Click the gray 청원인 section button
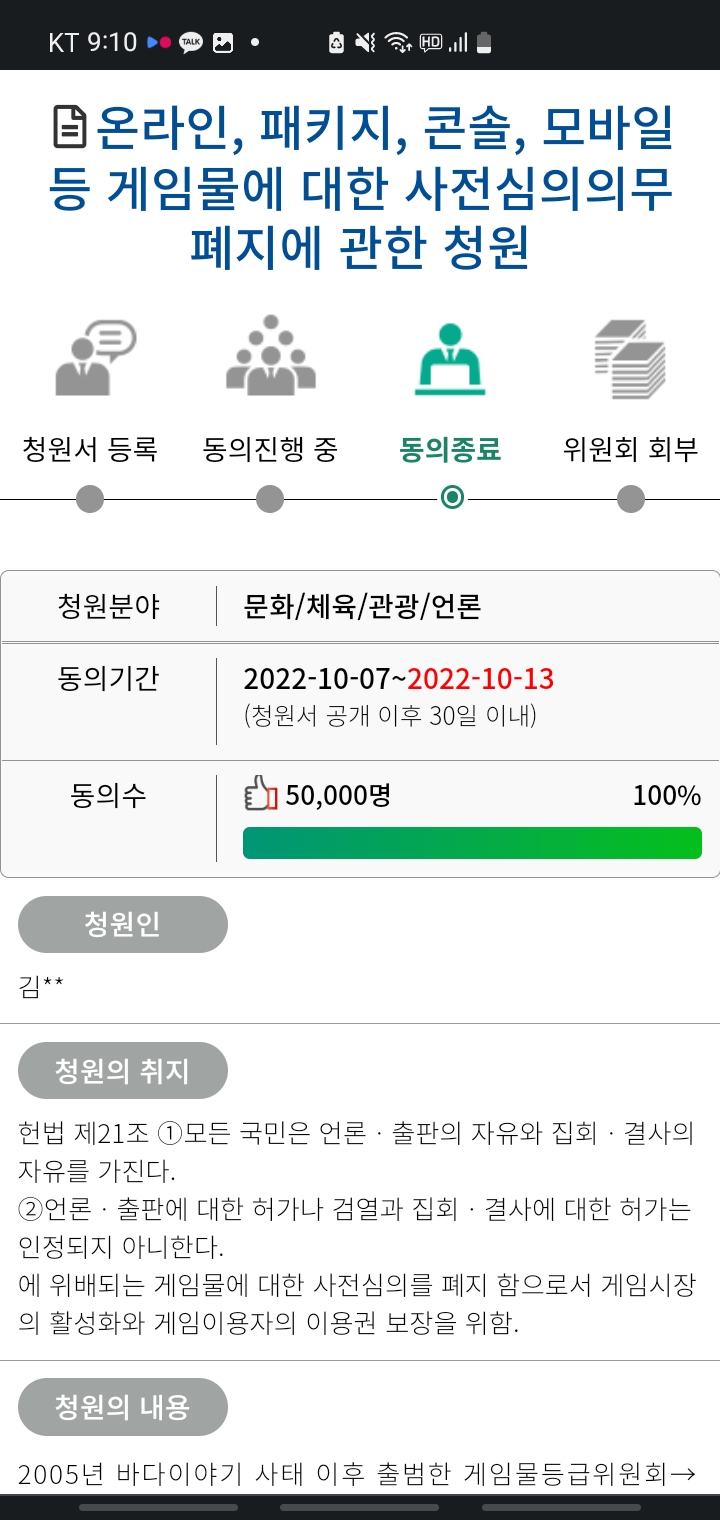Screen dimensions: 720x1520 (123, 924)
